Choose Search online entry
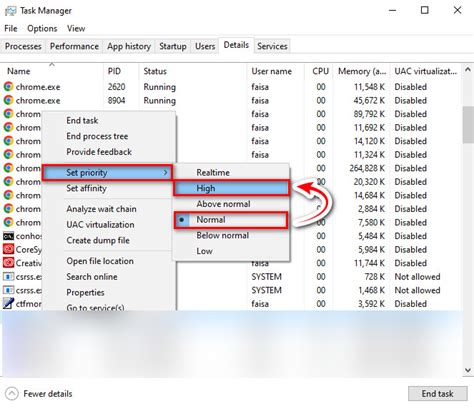Image resolution: width=474 pixels, height=411 pixels. tap(92, 277)
